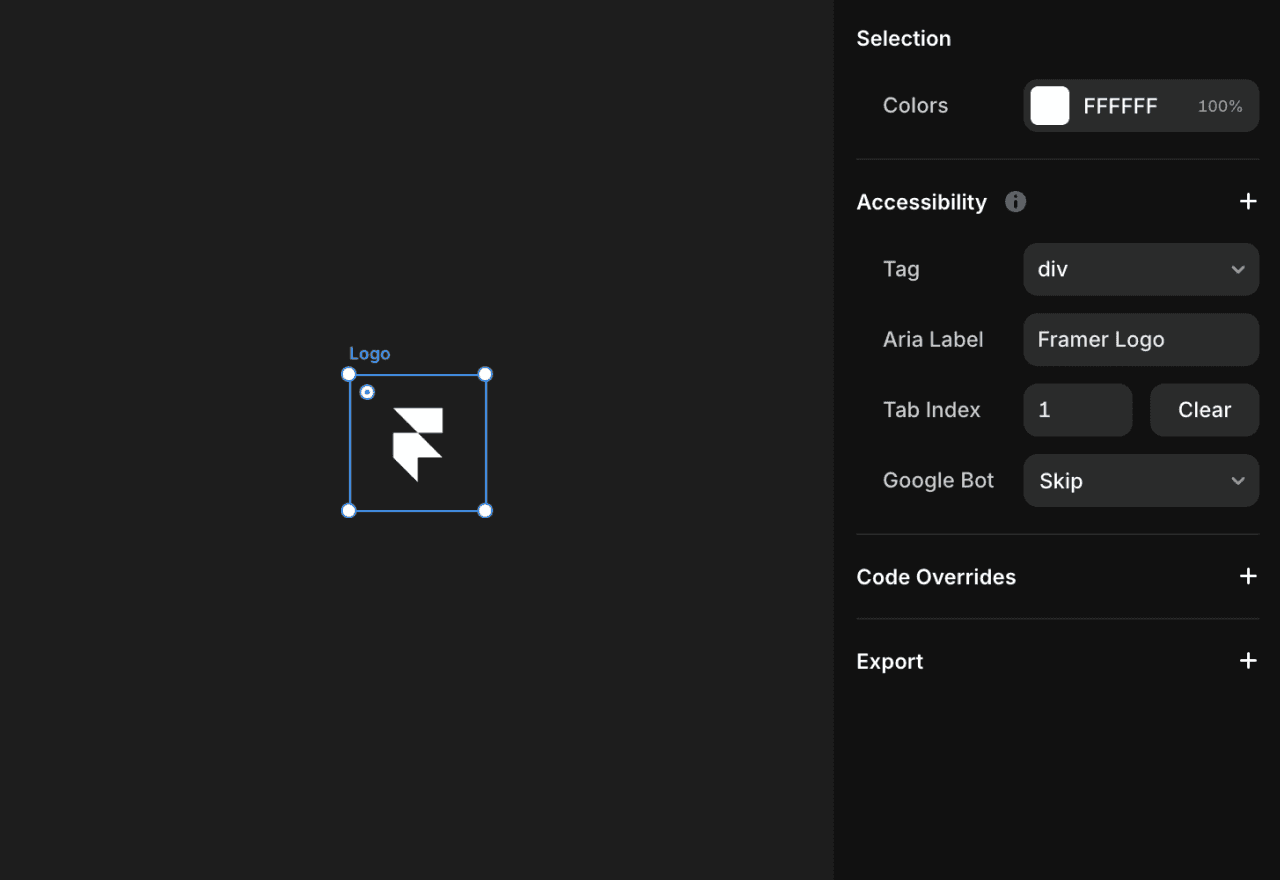Click the bottom-left resize handle of Logo
Viewport: 1280px width, 880px height.
click(349, 510)
